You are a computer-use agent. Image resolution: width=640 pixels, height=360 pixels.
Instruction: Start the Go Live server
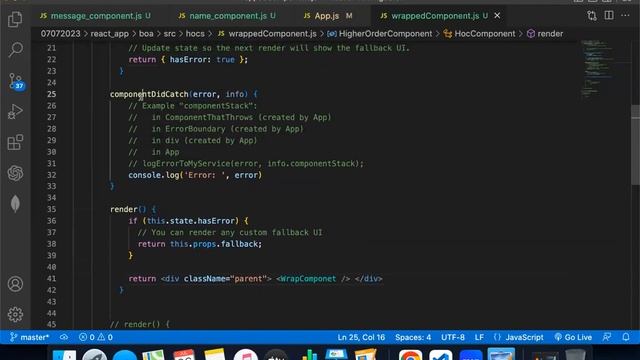573,337
